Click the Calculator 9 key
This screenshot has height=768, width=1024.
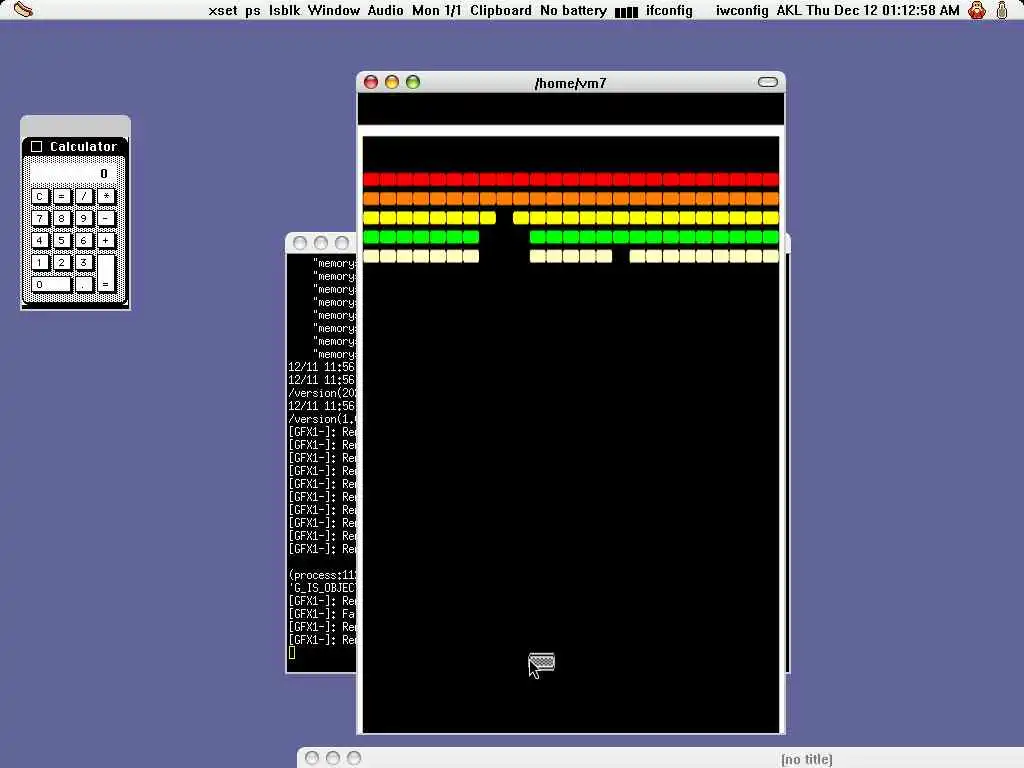click(x=84, y=218)
